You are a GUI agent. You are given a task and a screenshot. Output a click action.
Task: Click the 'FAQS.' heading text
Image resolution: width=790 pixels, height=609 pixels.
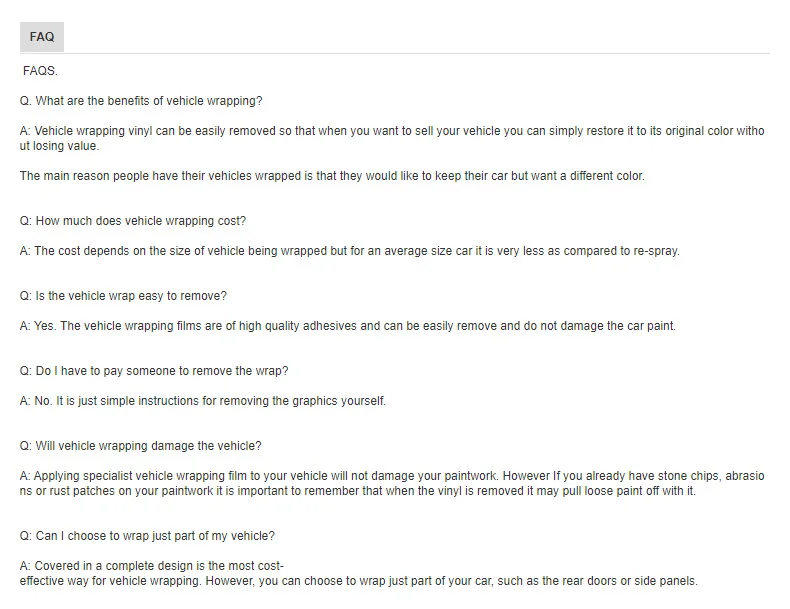click(x=40, y=71)
